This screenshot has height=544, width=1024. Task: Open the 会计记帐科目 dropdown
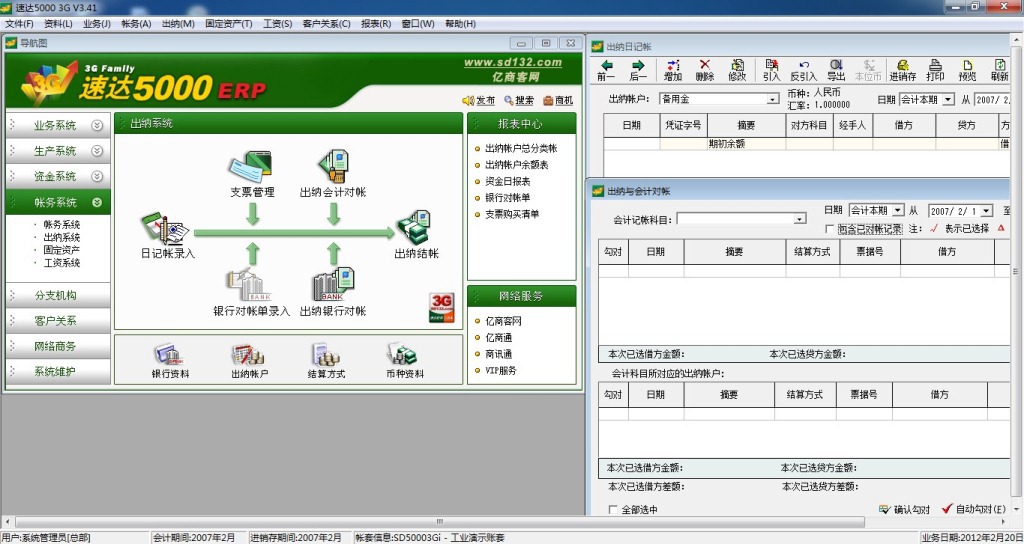pos(800,219)
